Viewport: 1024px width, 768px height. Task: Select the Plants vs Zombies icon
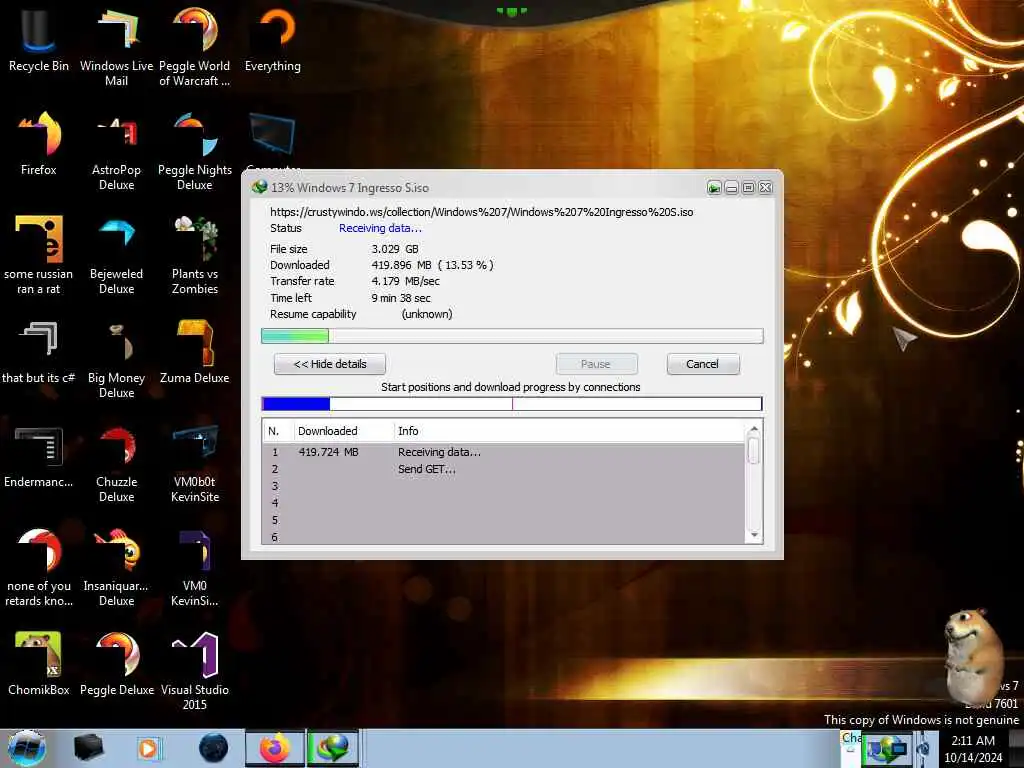[x=195, y=254]
